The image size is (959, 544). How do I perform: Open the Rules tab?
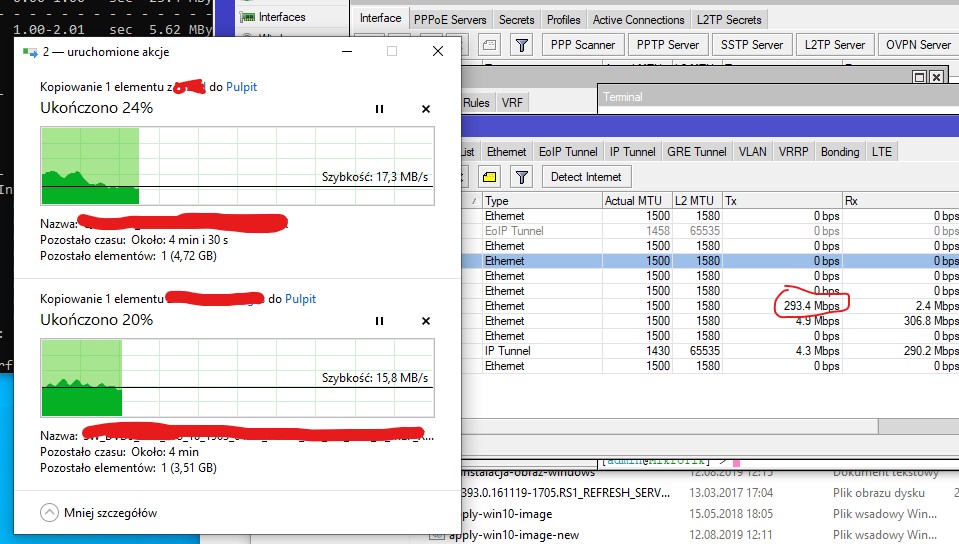476,103
